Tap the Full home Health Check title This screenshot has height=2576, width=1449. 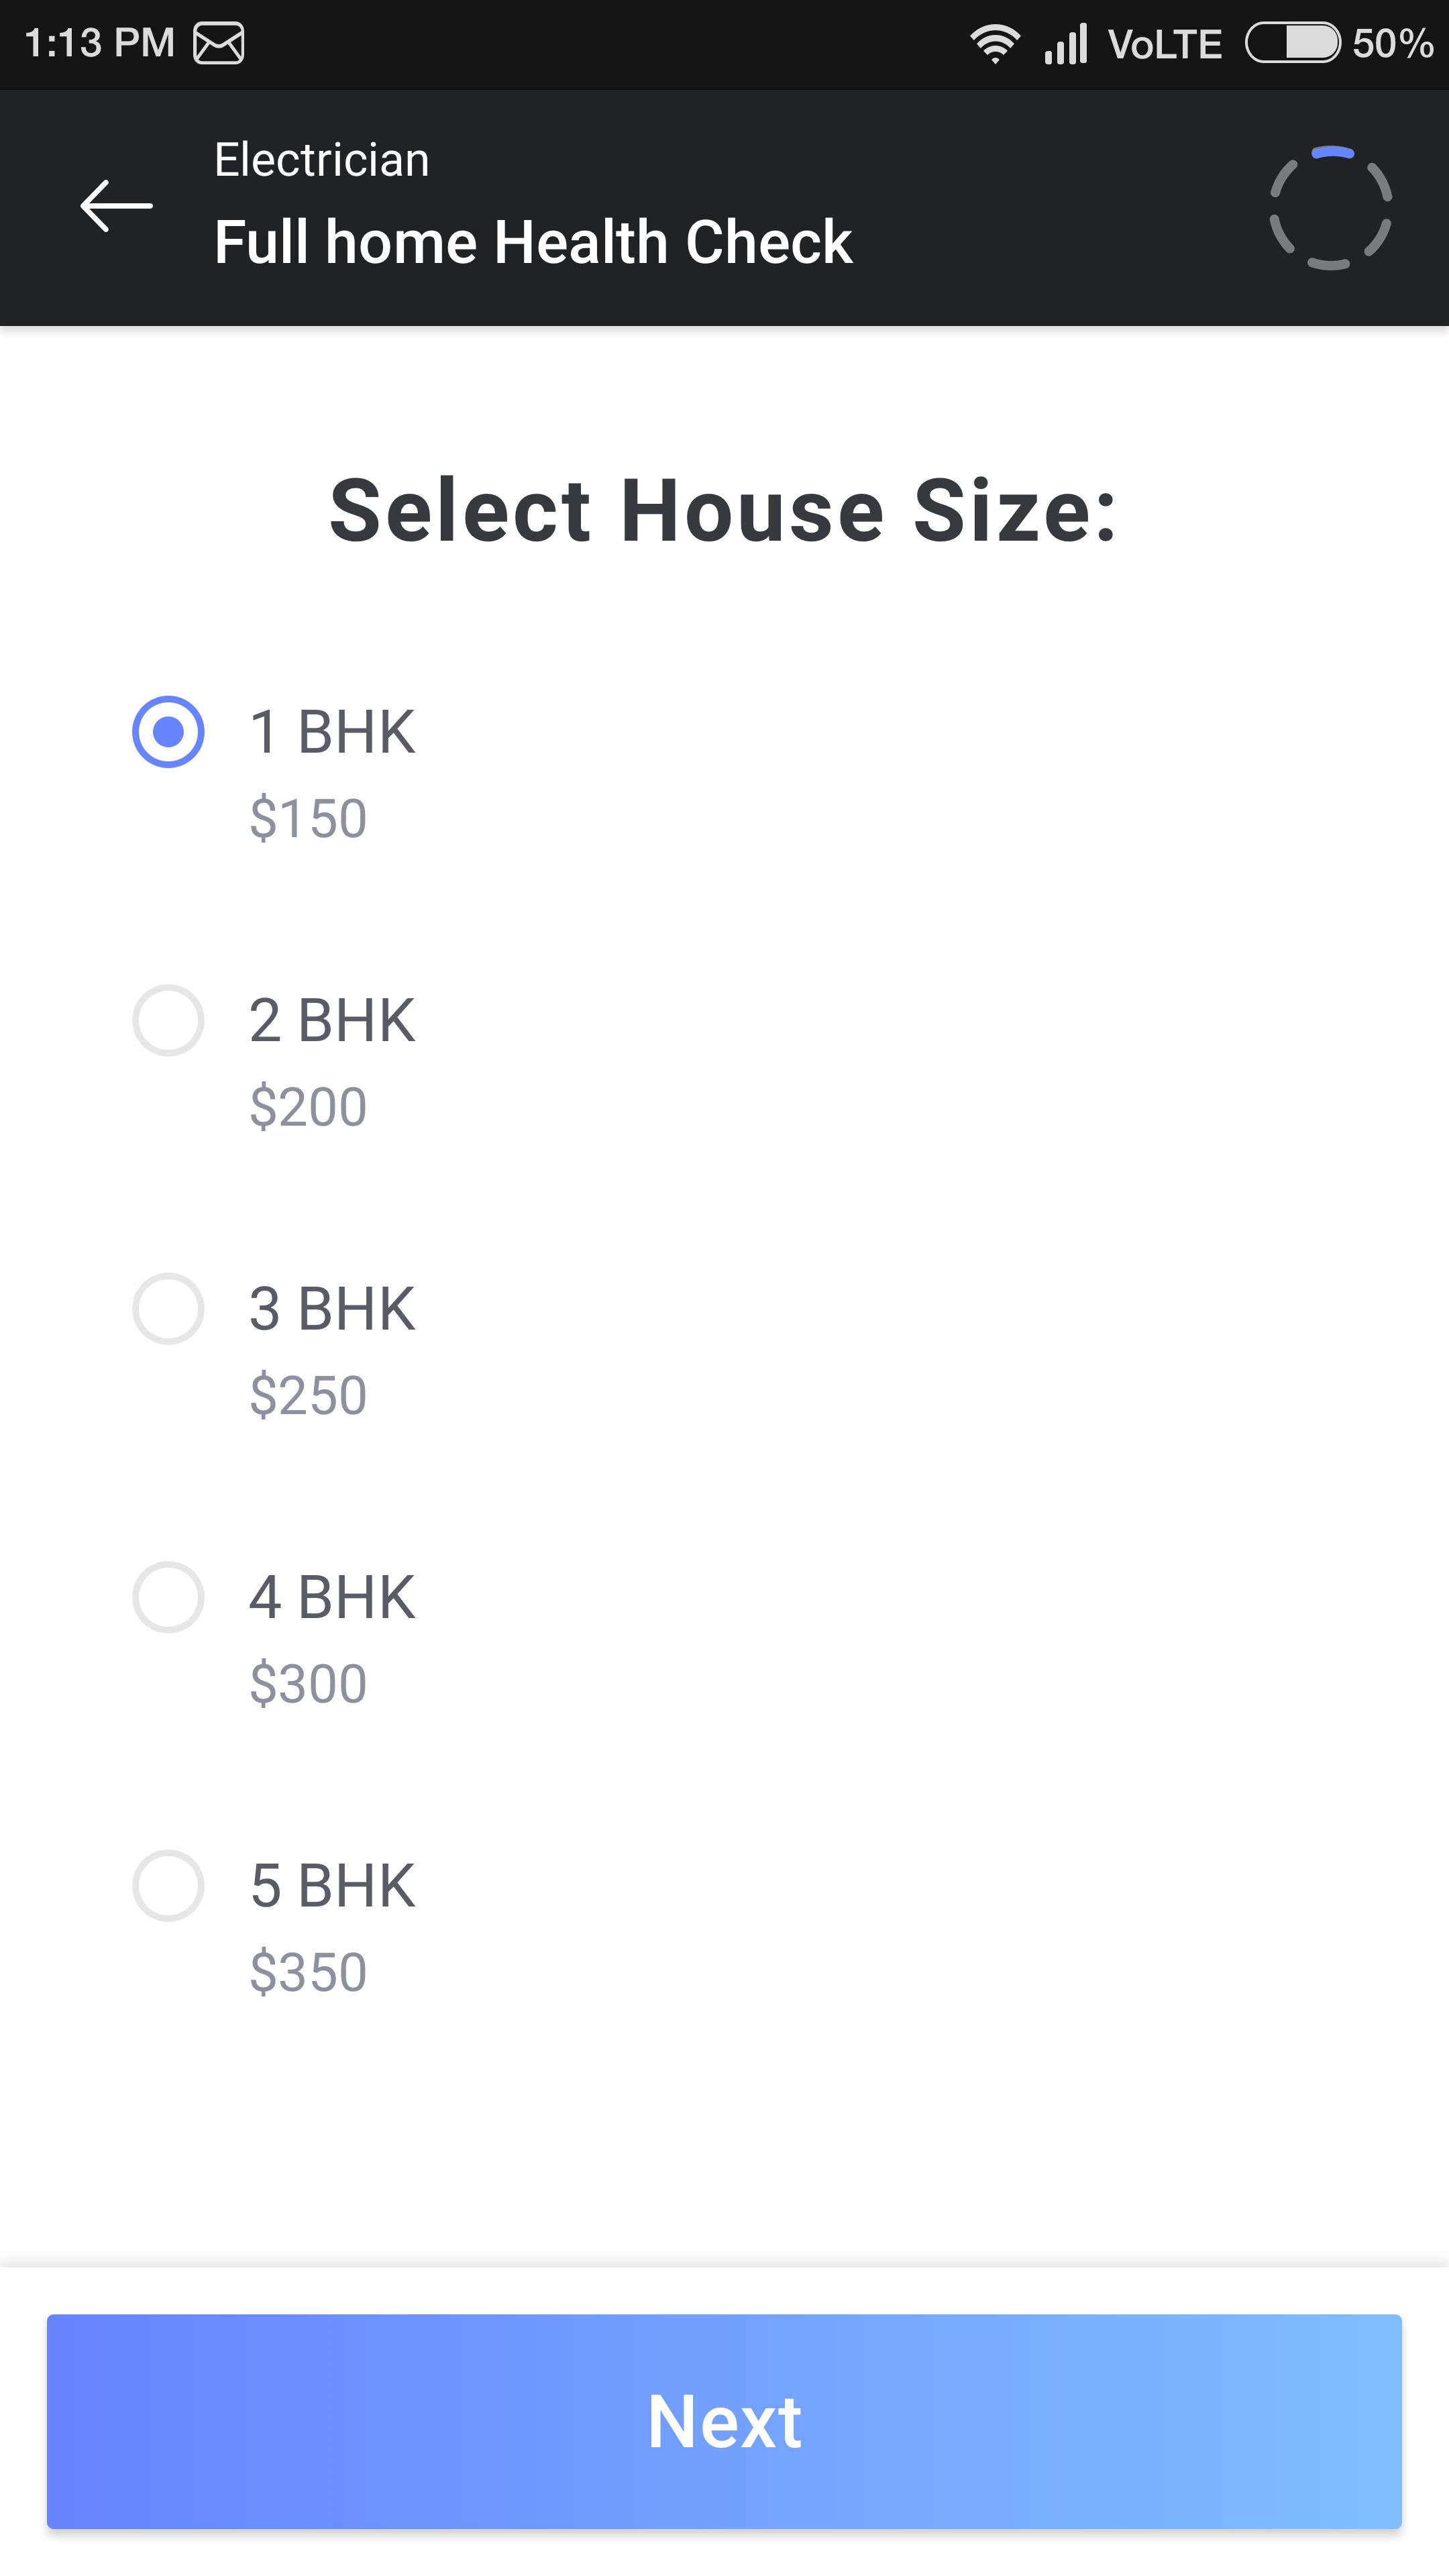coord(533,243)
